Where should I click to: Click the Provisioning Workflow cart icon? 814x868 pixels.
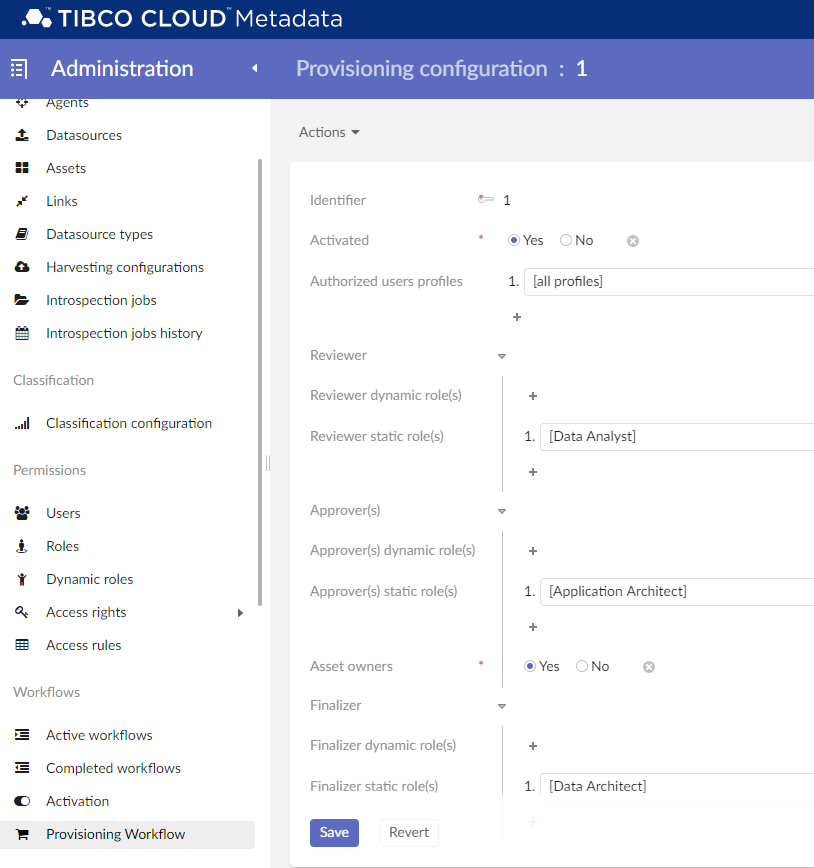click(x=22, y=834)
